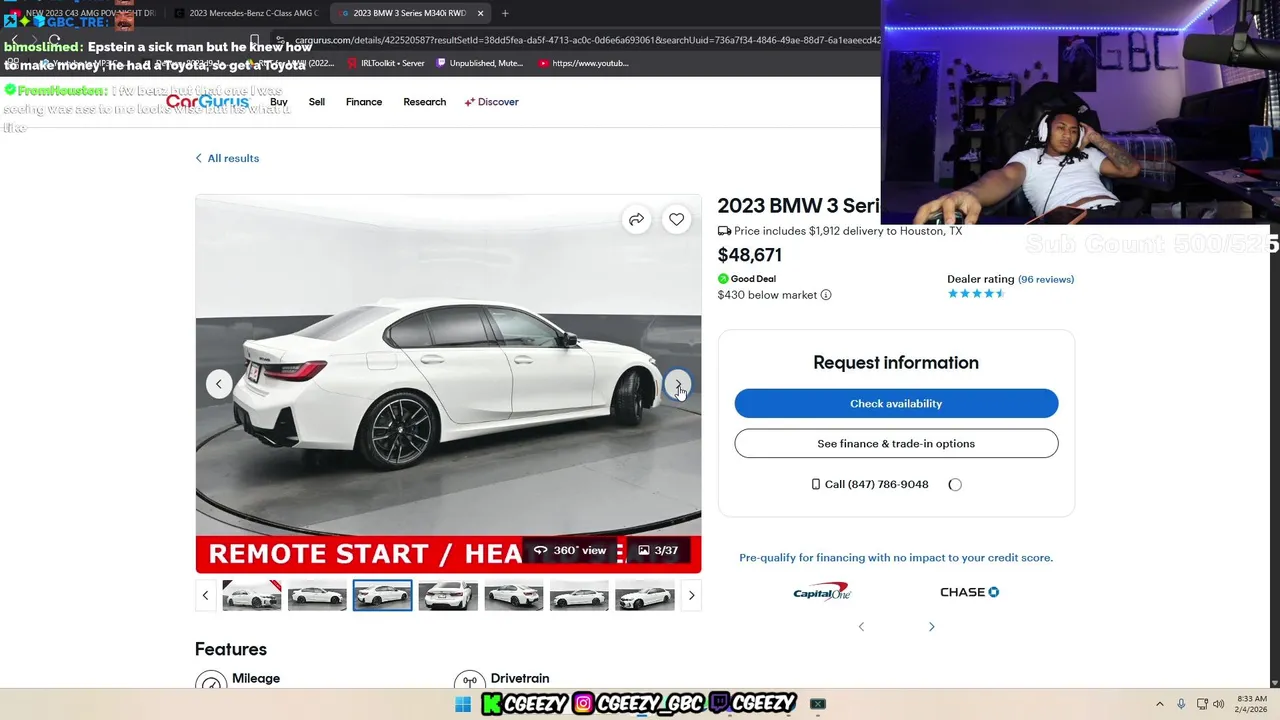Select the sixth thumbnail in photo strip
Viewport: 1280px width, 720px height.
[x=579, y=595]
